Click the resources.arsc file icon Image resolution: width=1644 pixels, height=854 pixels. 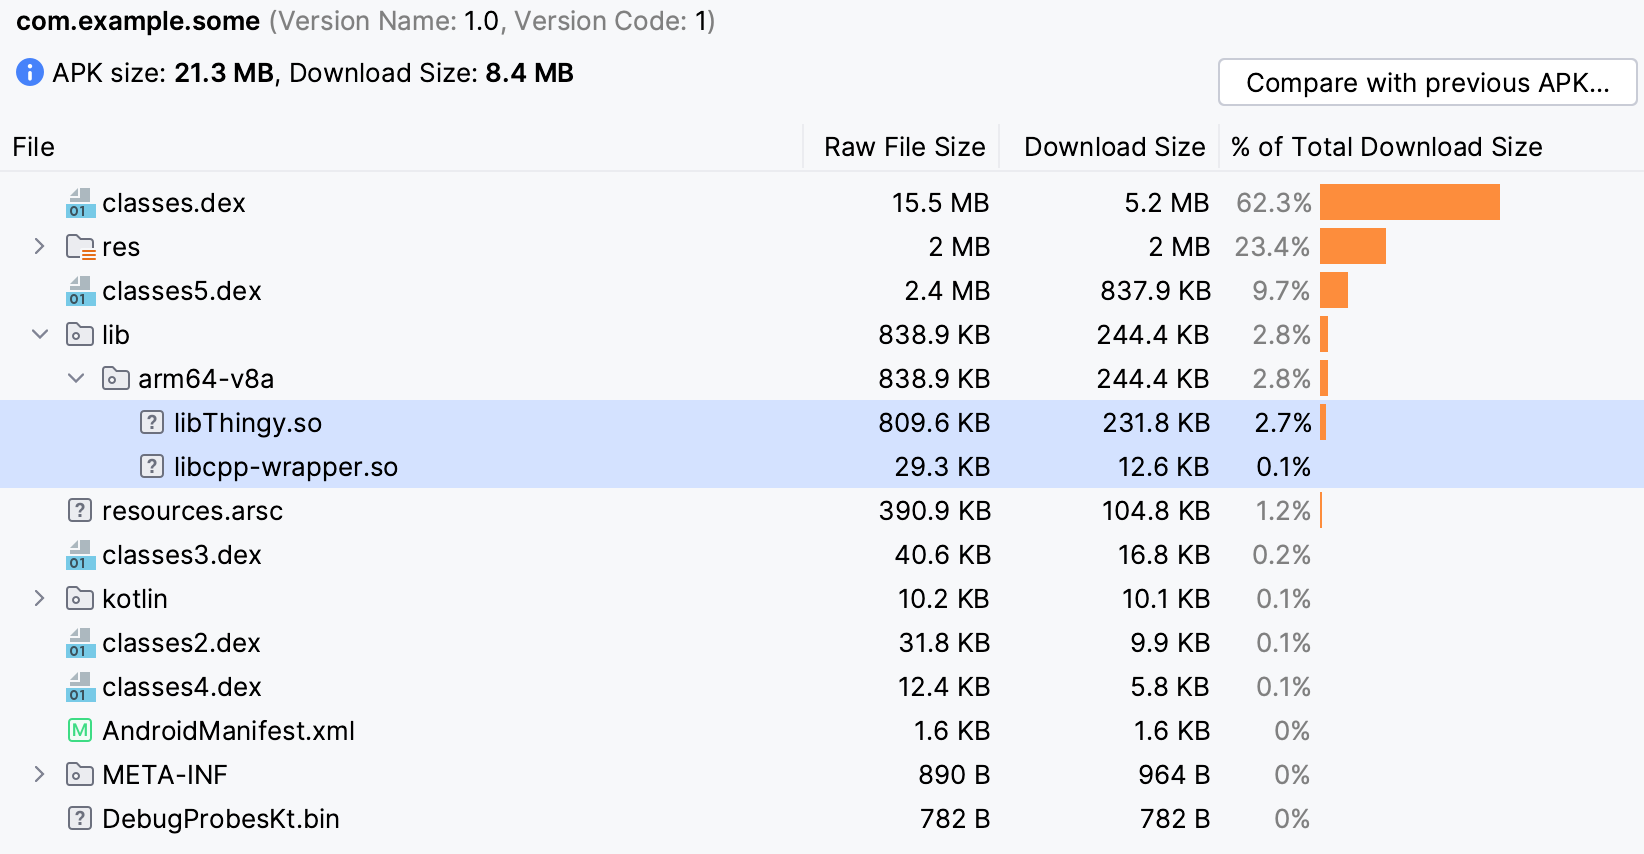click(x=80, y=511)
